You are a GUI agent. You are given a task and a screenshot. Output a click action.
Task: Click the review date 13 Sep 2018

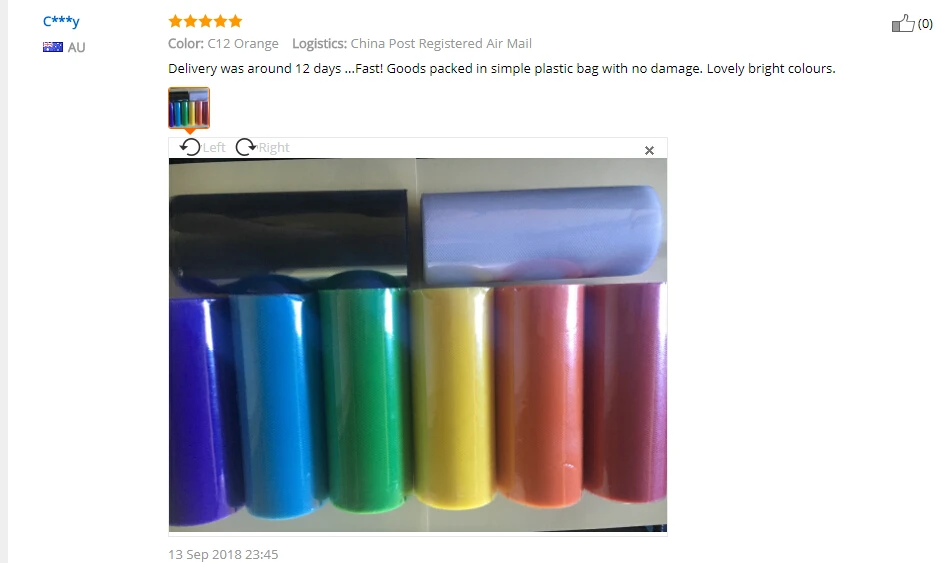tap(223, 555)
